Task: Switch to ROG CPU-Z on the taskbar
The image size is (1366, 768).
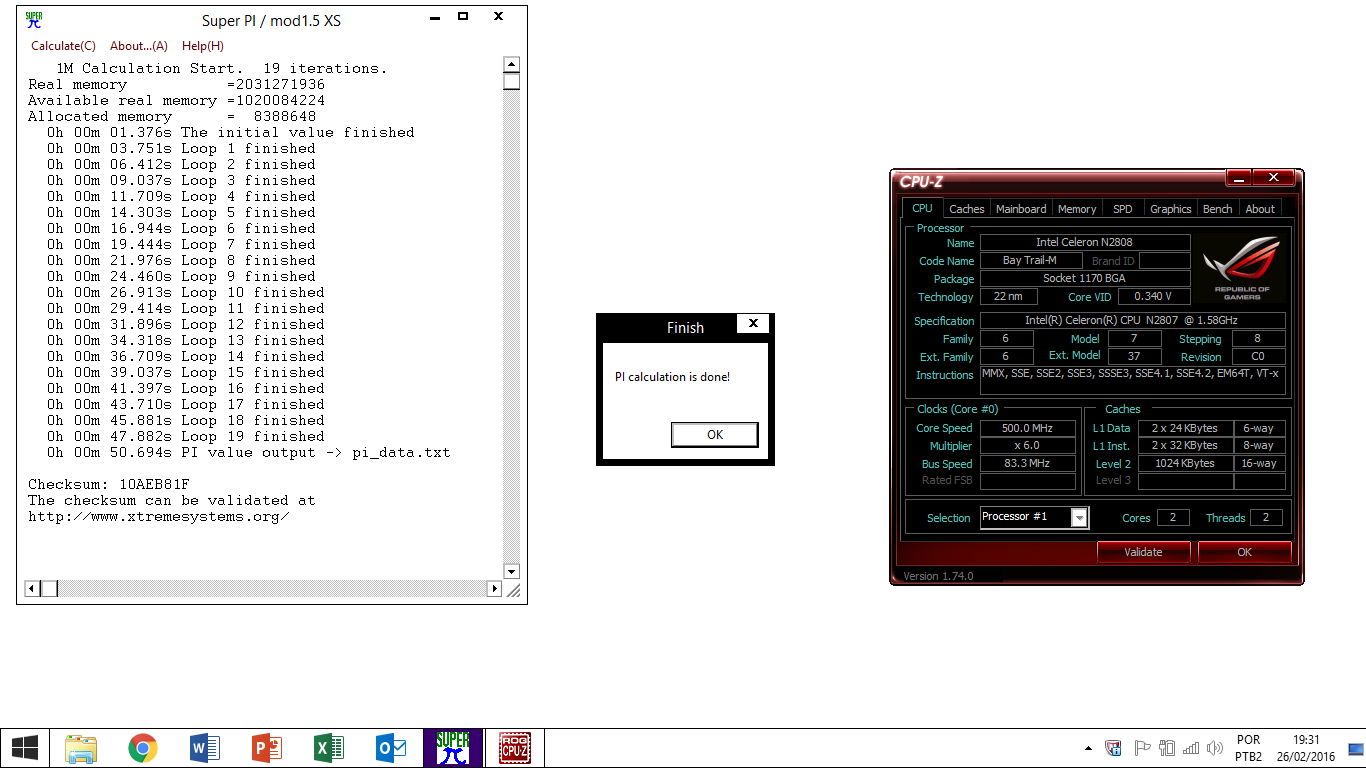Action: (x=514, y=748)
